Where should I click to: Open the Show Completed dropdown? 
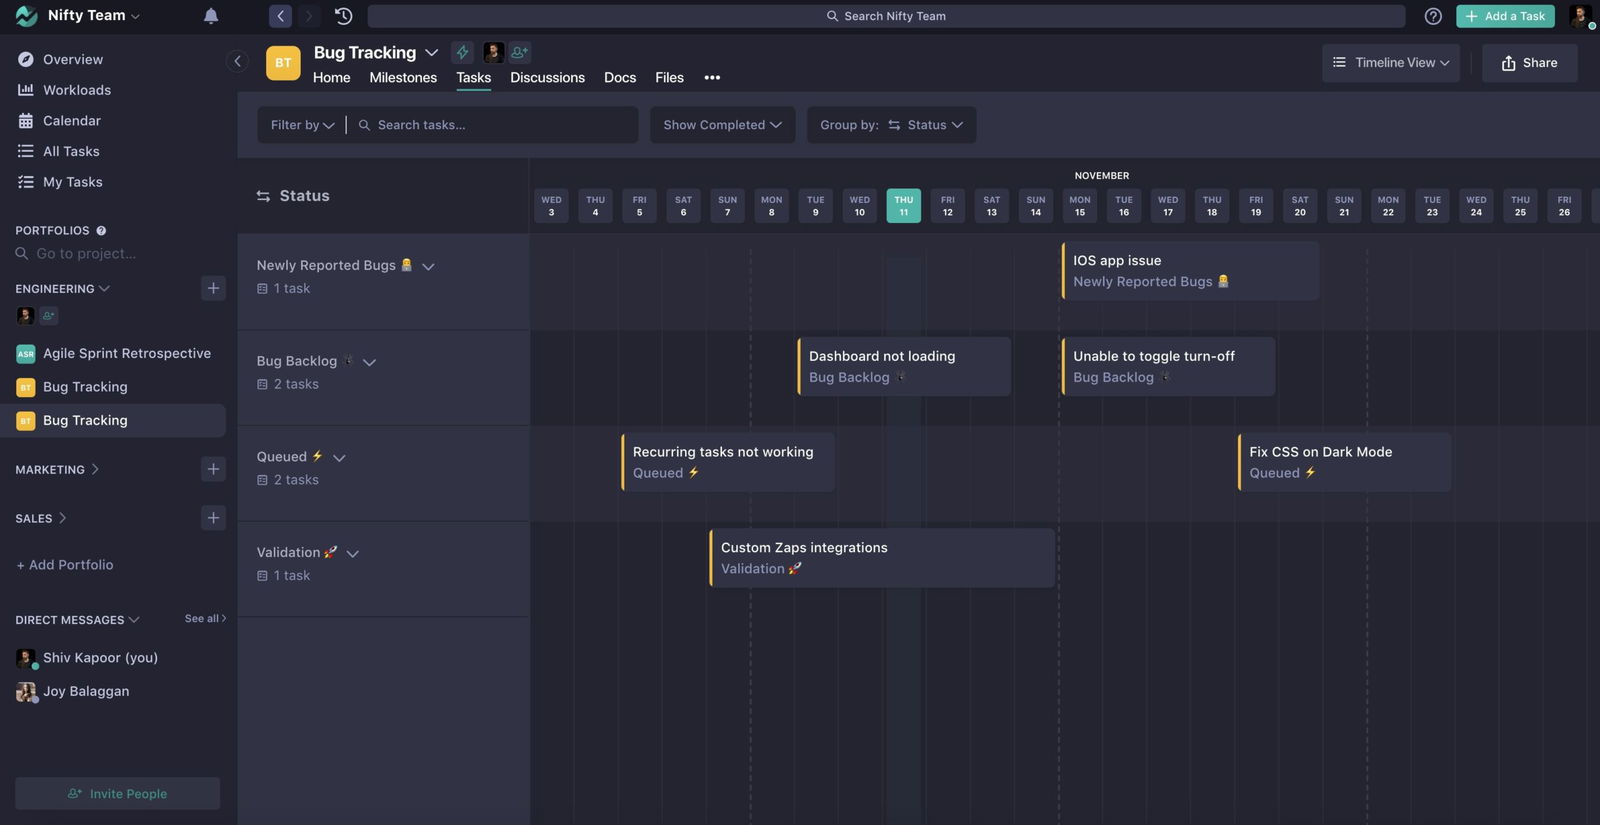coord(723,125)
